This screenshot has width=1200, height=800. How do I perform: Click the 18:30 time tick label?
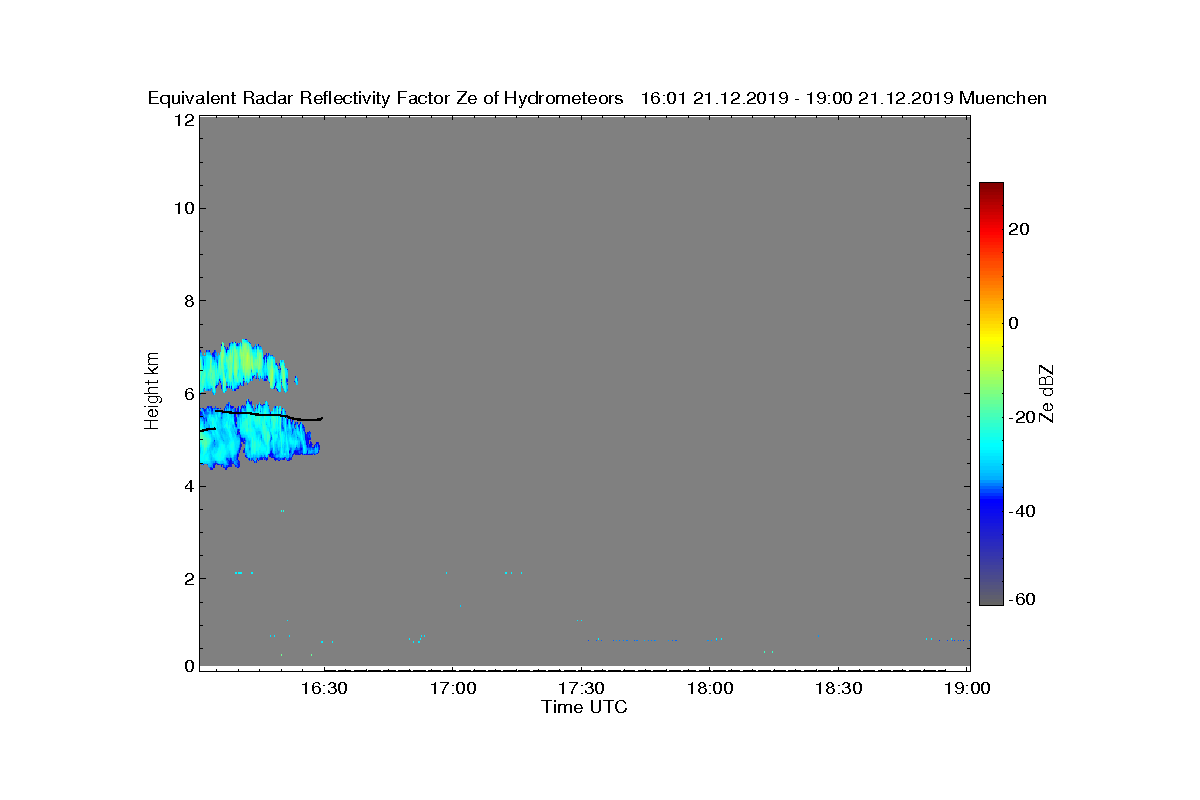(x=839, y=688)
